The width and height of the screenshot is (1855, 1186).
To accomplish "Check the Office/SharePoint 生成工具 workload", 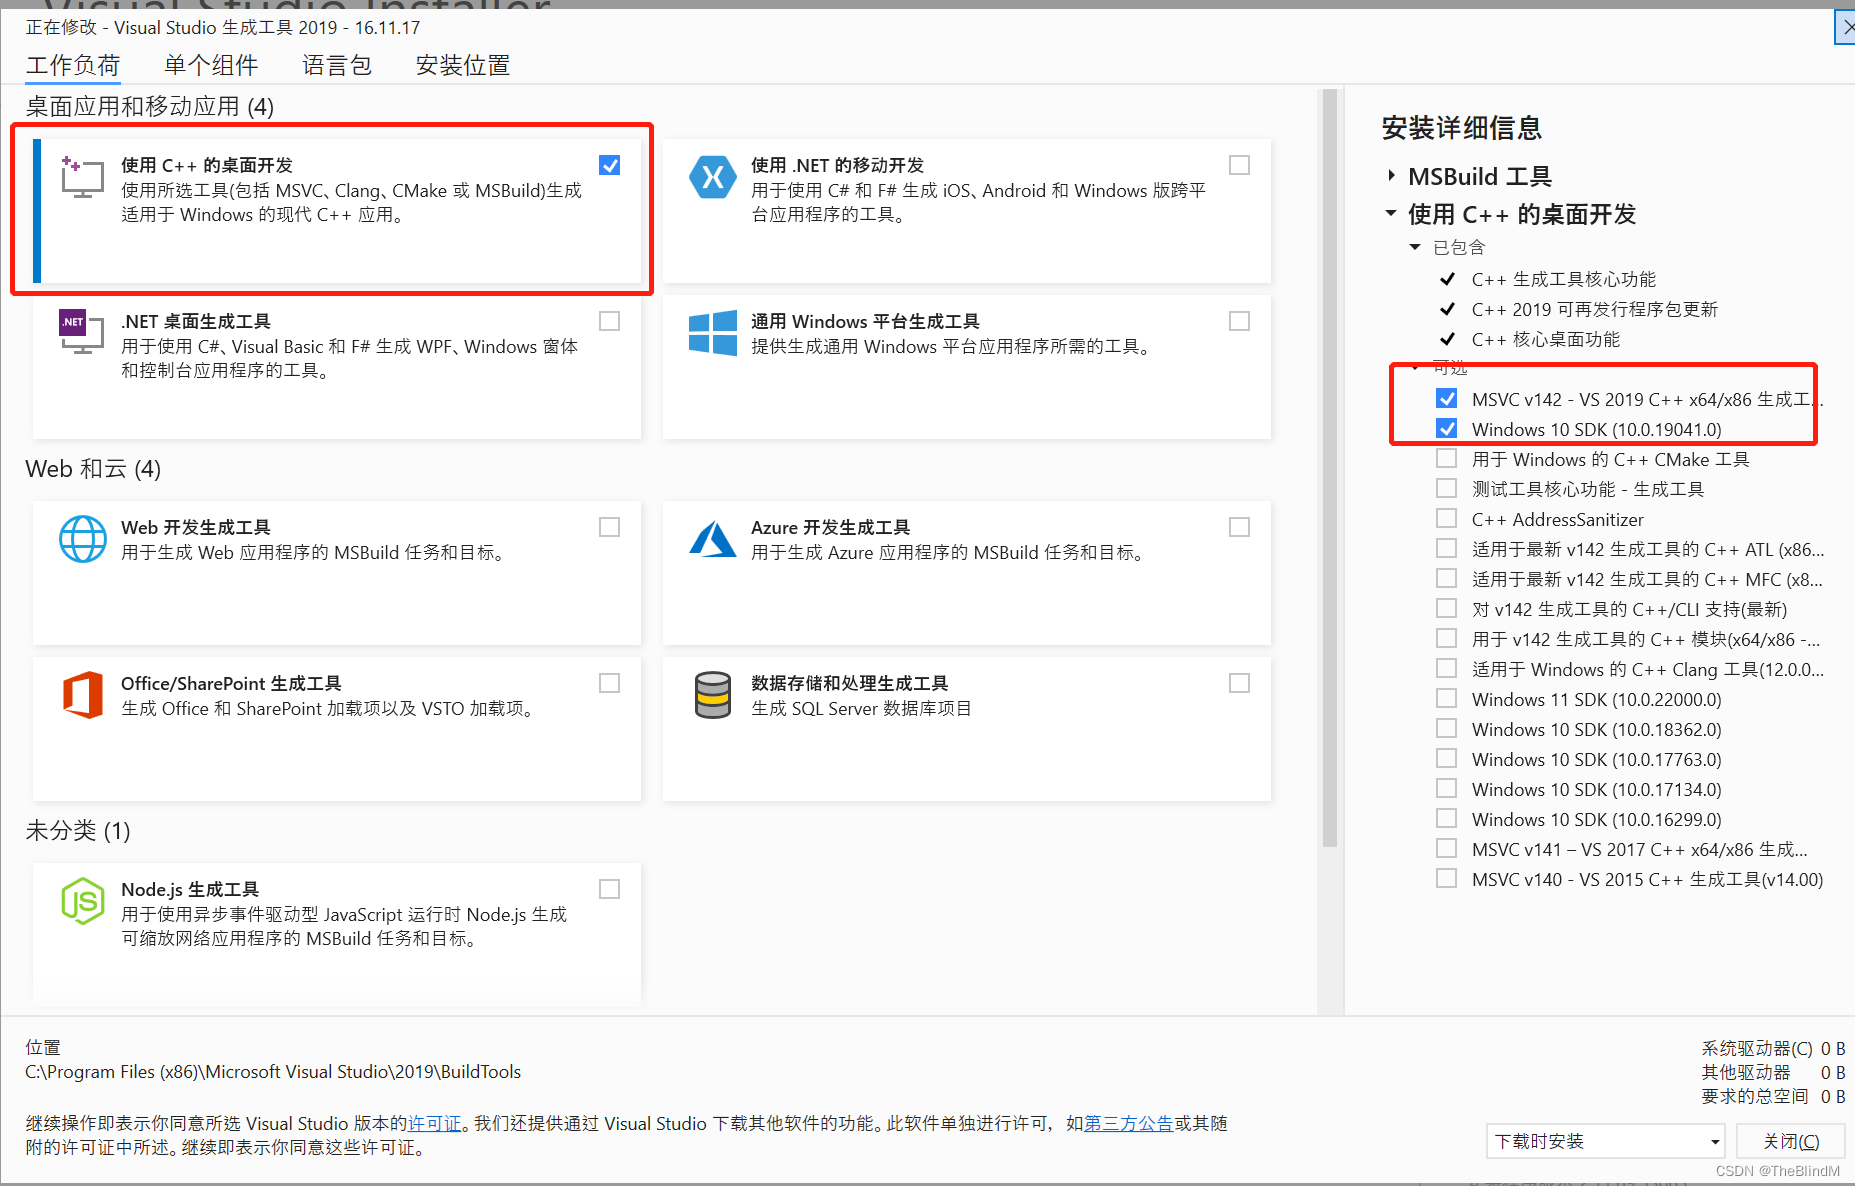I will pyautogui.click(x=609, y=683).
